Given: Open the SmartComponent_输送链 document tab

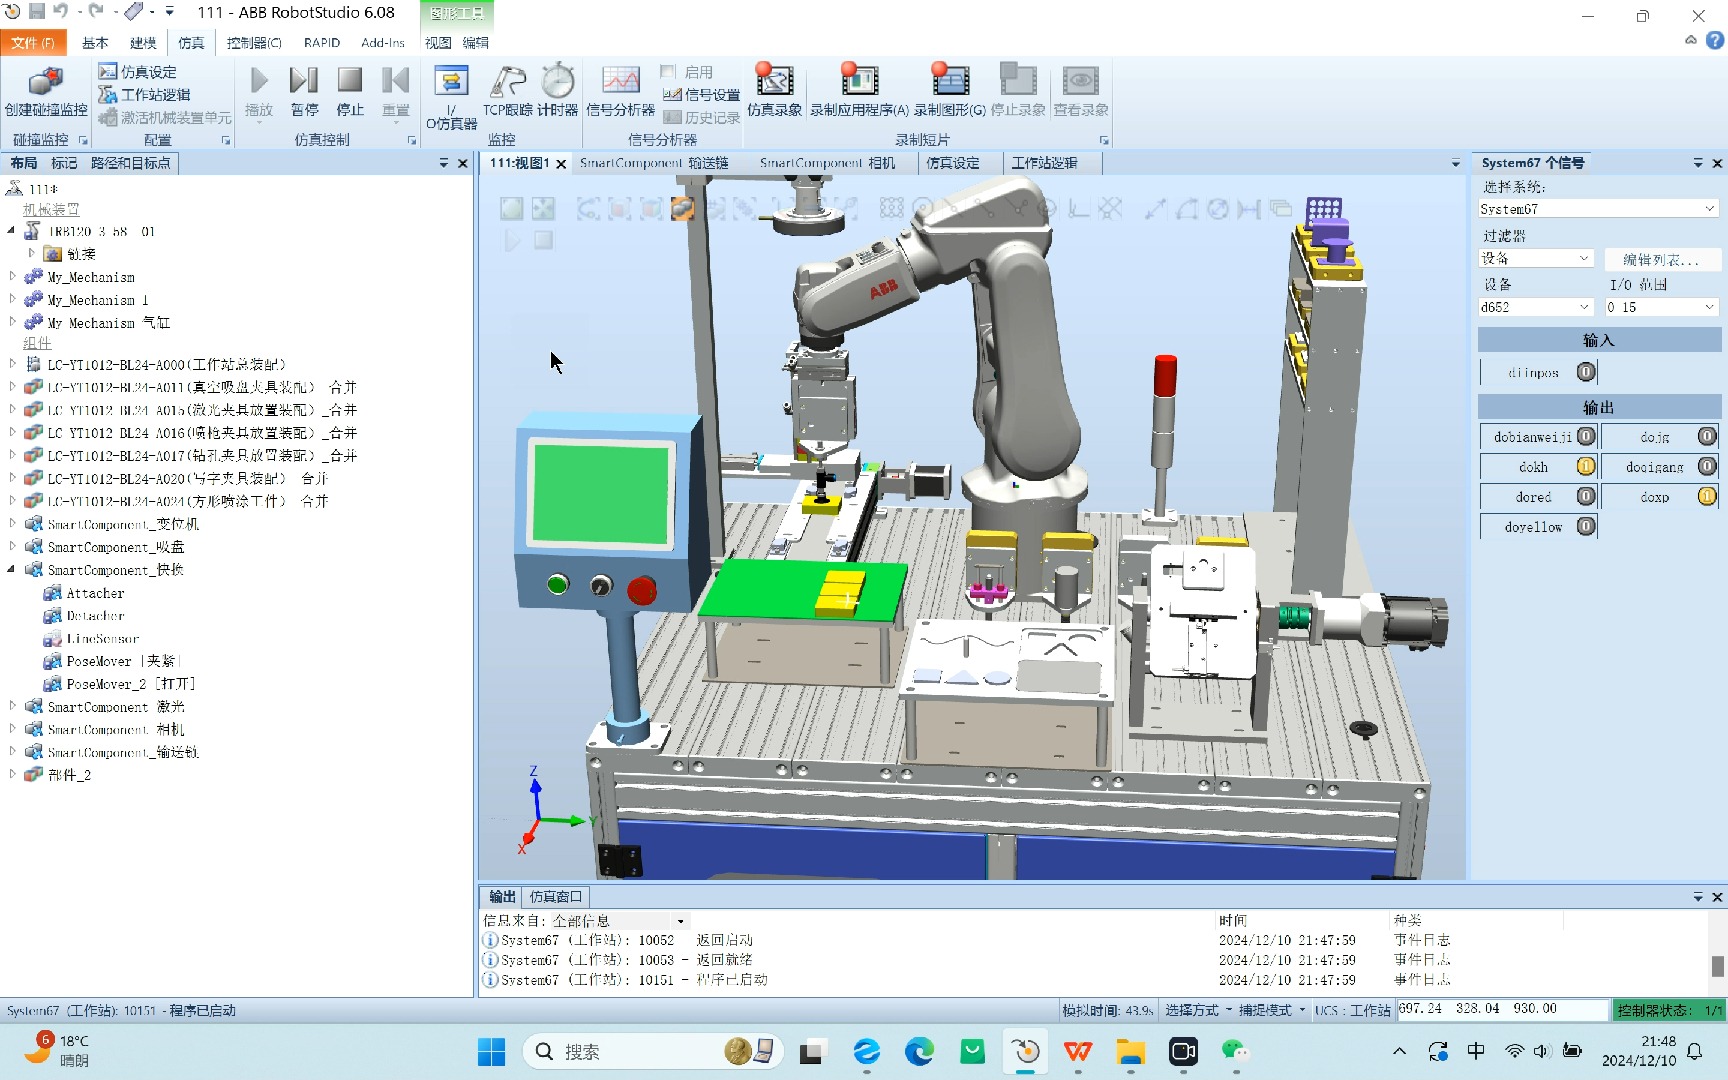Looking at the screenshot, I should tap(654, 163).
